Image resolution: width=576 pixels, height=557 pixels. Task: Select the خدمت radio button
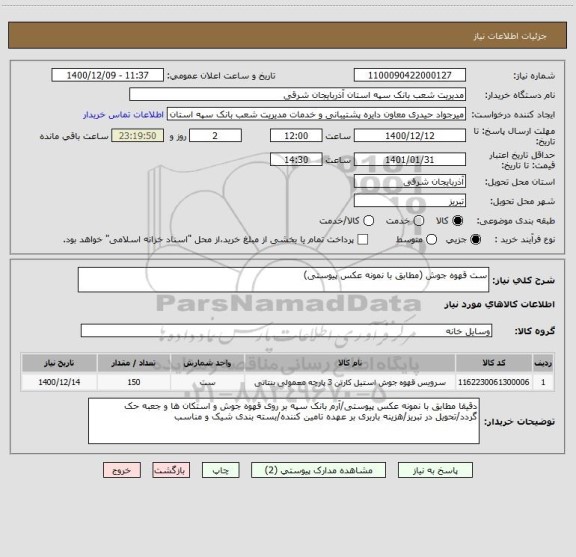419,221
